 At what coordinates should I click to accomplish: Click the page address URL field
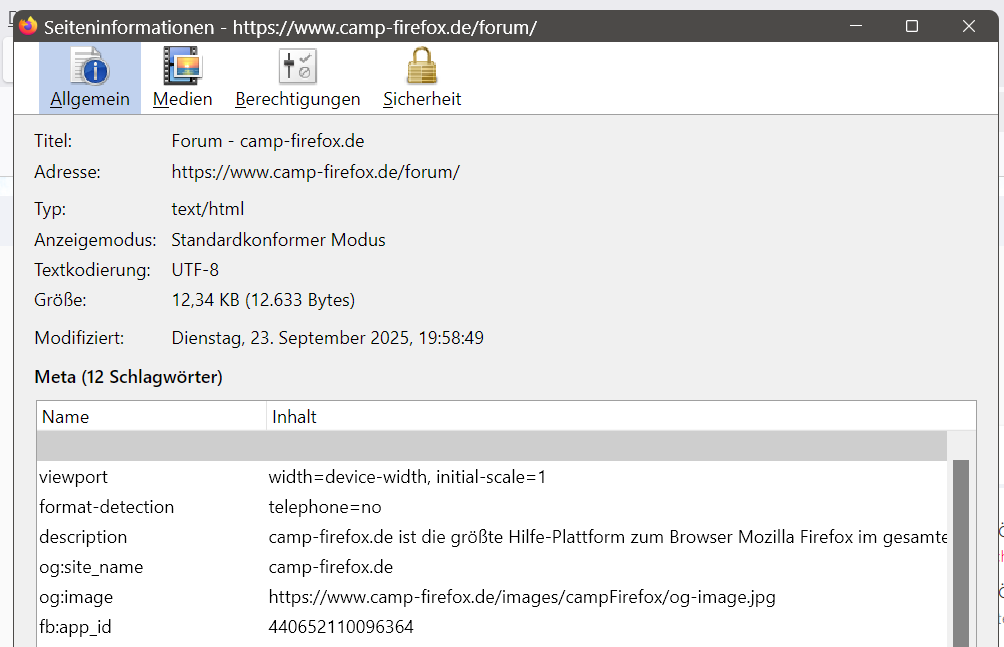[316, 172]
